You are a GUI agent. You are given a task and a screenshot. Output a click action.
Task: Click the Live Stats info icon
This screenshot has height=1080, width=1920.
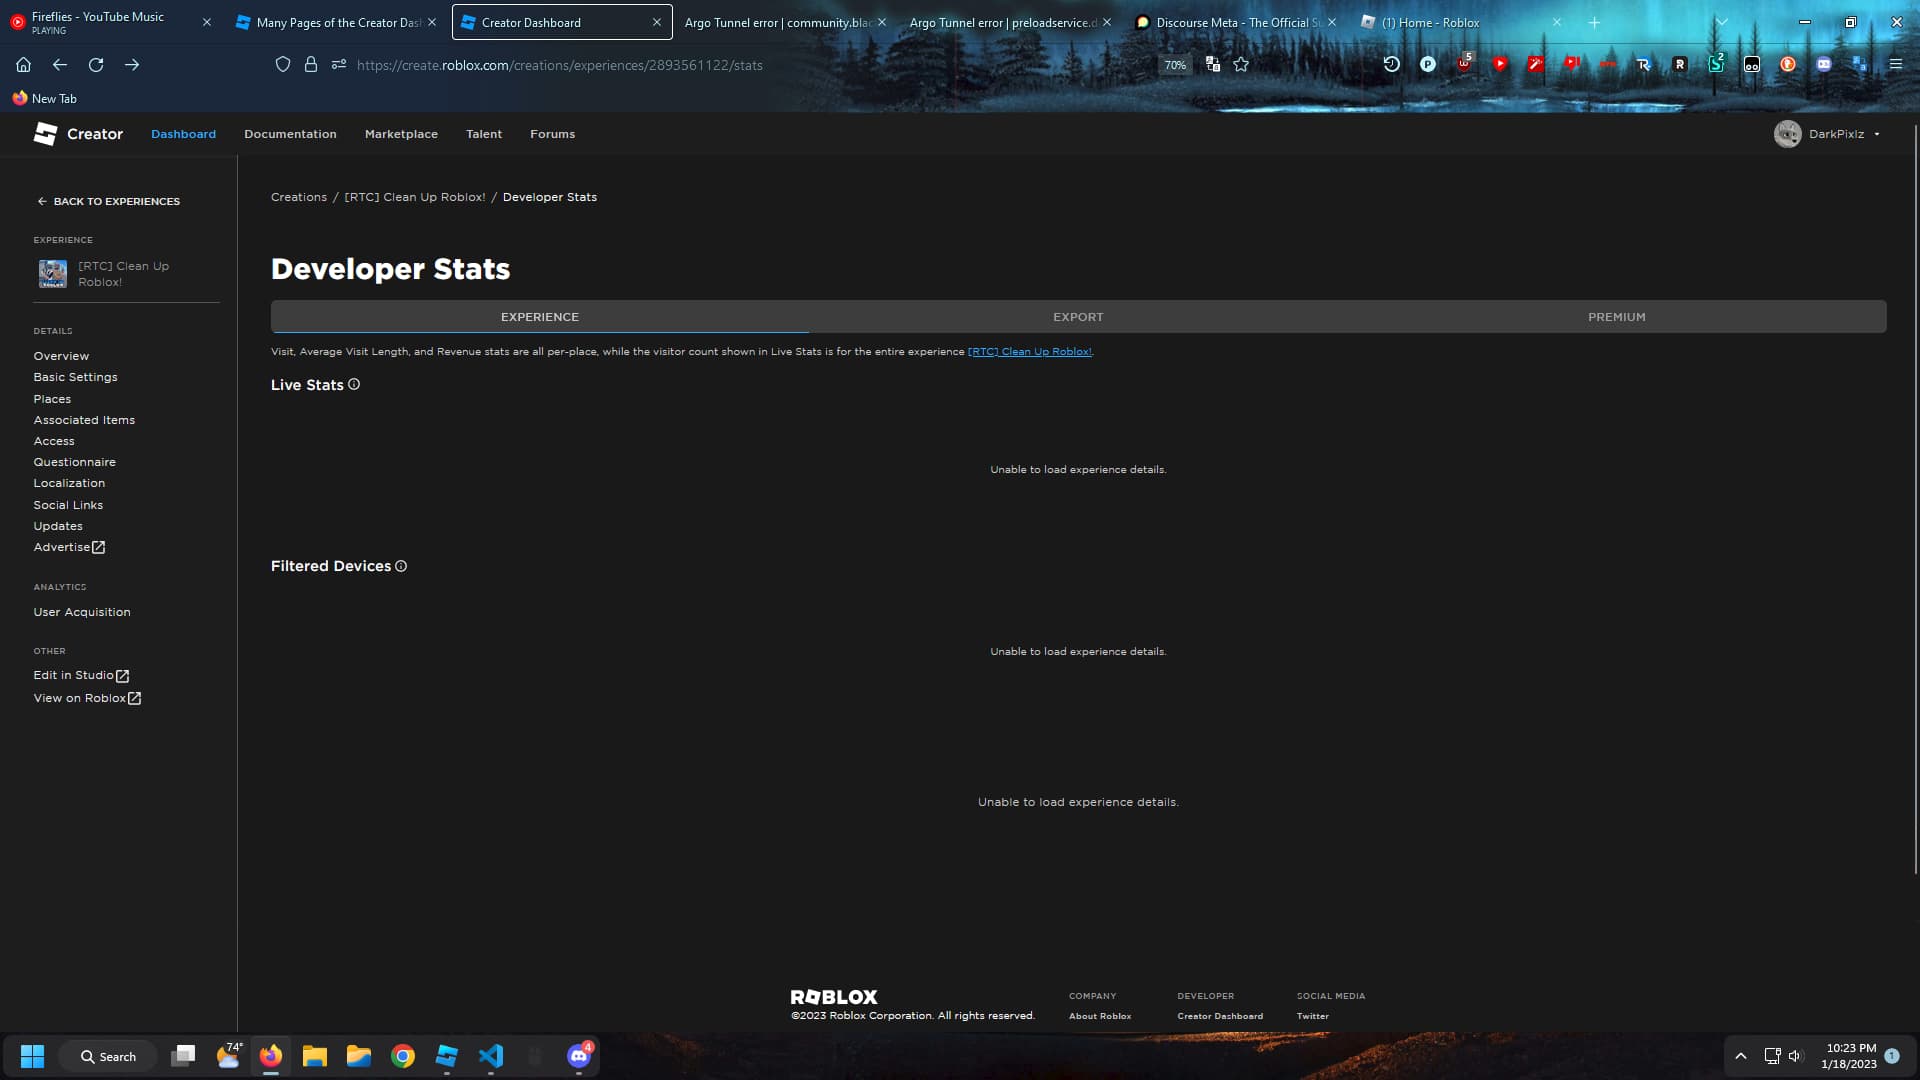[x=354, y=385]
